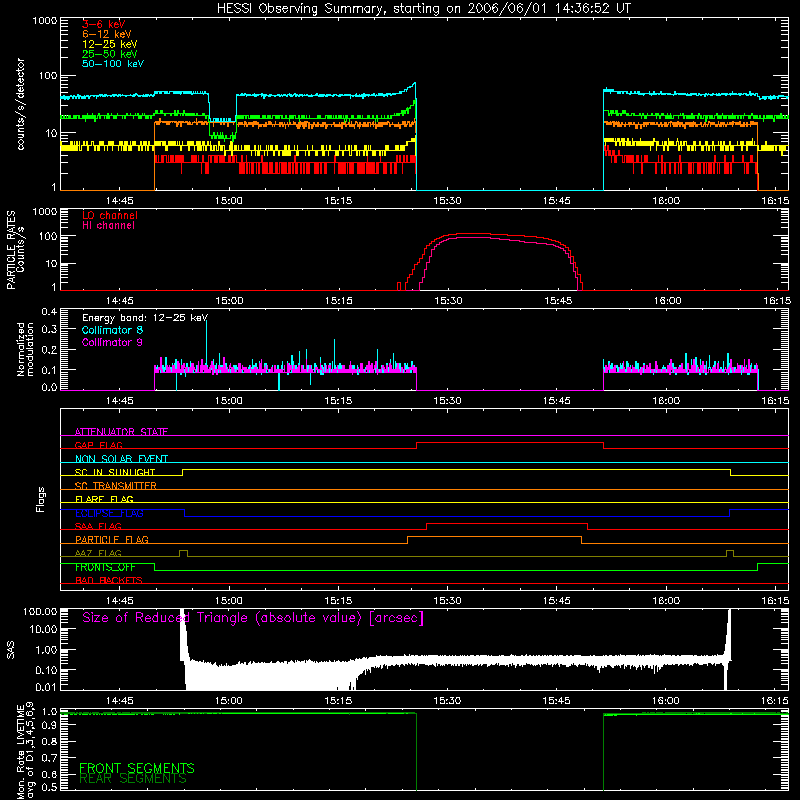
Task: Click the SAA_FLAG label
Action: click(x=98, y=526)
